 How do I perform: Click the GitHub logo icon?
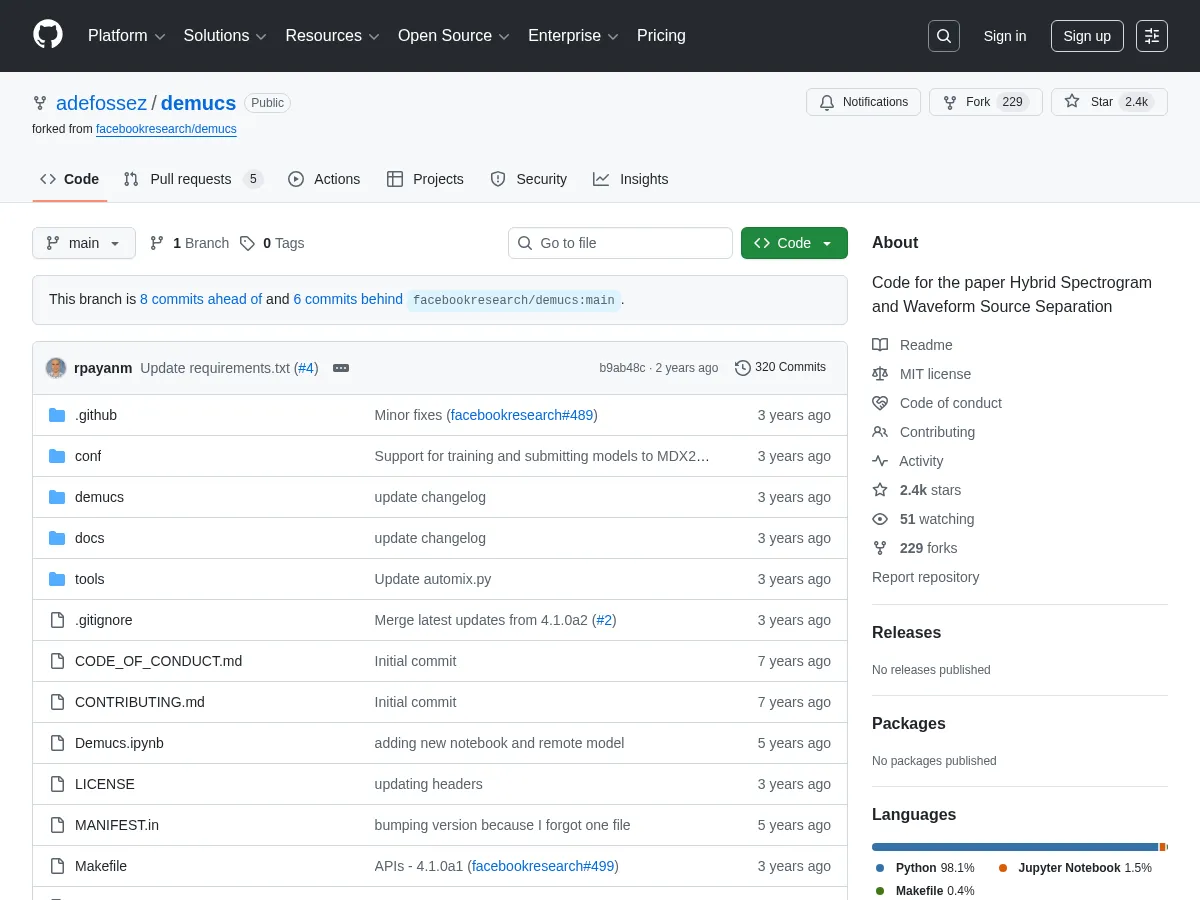coord(48,35)
